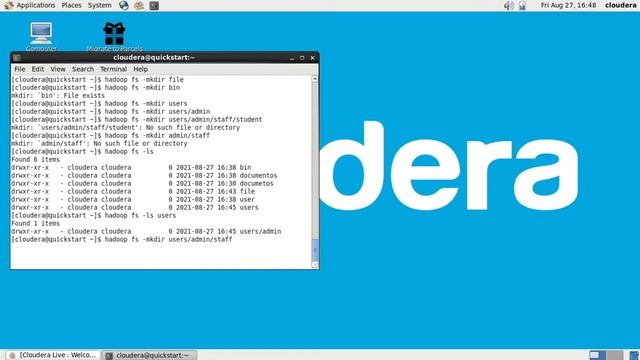Click the 'bin: File exists' error line

coord(58,96)
